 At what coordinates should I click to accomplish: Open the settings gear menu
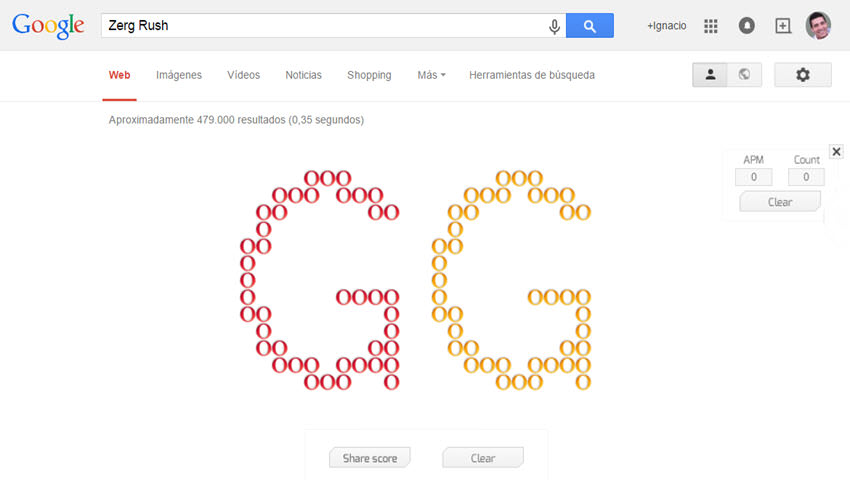pyautogui.click(x=803, y=75)
